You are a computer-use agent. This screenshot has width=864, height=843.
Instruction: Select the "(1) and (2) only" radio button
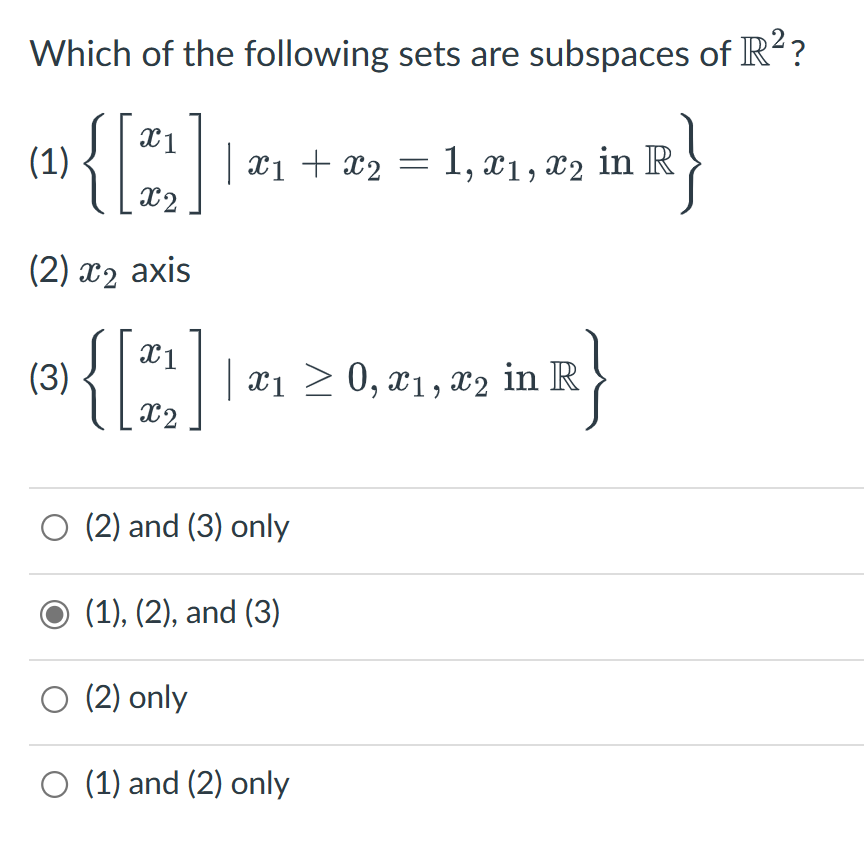(x=55, y=785)
